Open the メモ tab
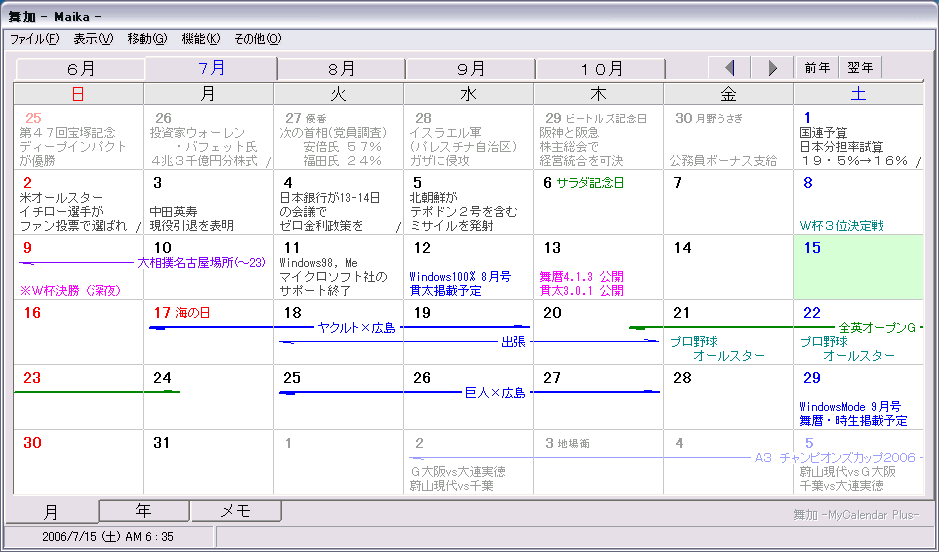The height and width of the screenshot is (552, 939). [235, 511]
